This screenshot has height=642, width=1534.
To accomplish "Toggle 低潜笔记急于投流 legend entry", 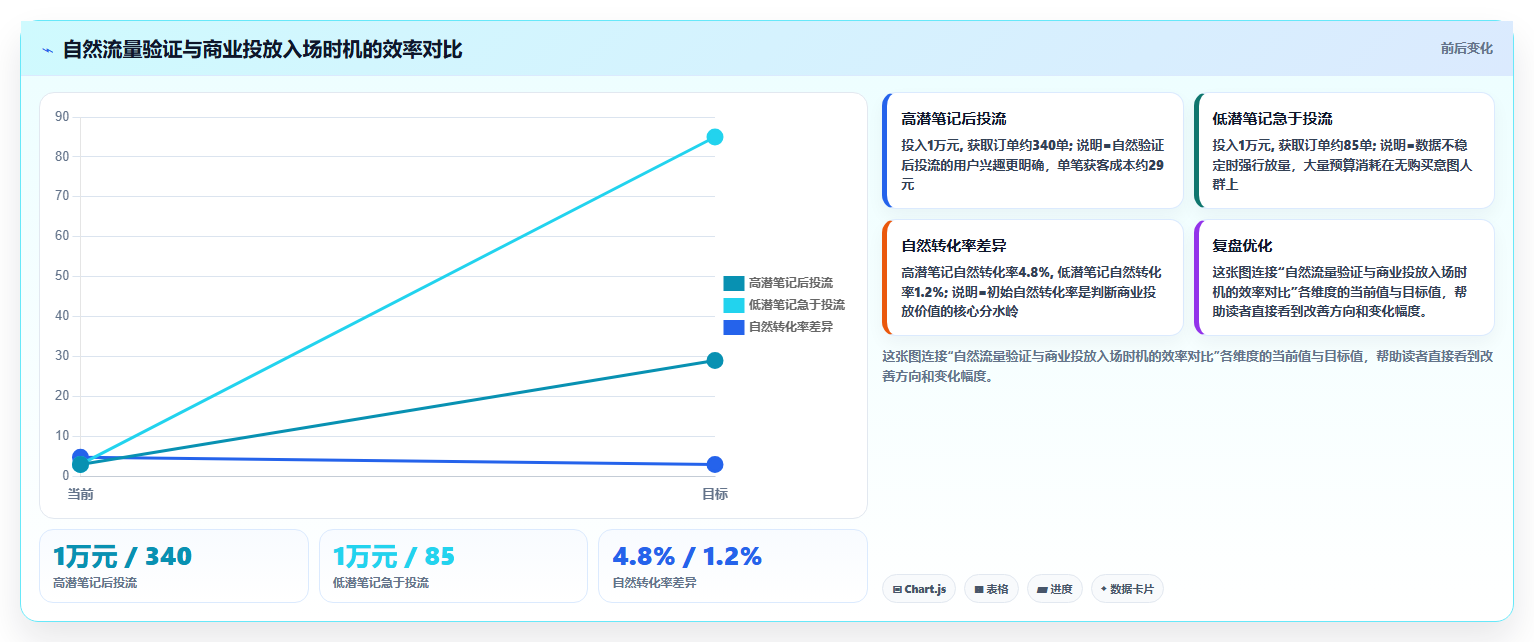I will pos(784,305).
